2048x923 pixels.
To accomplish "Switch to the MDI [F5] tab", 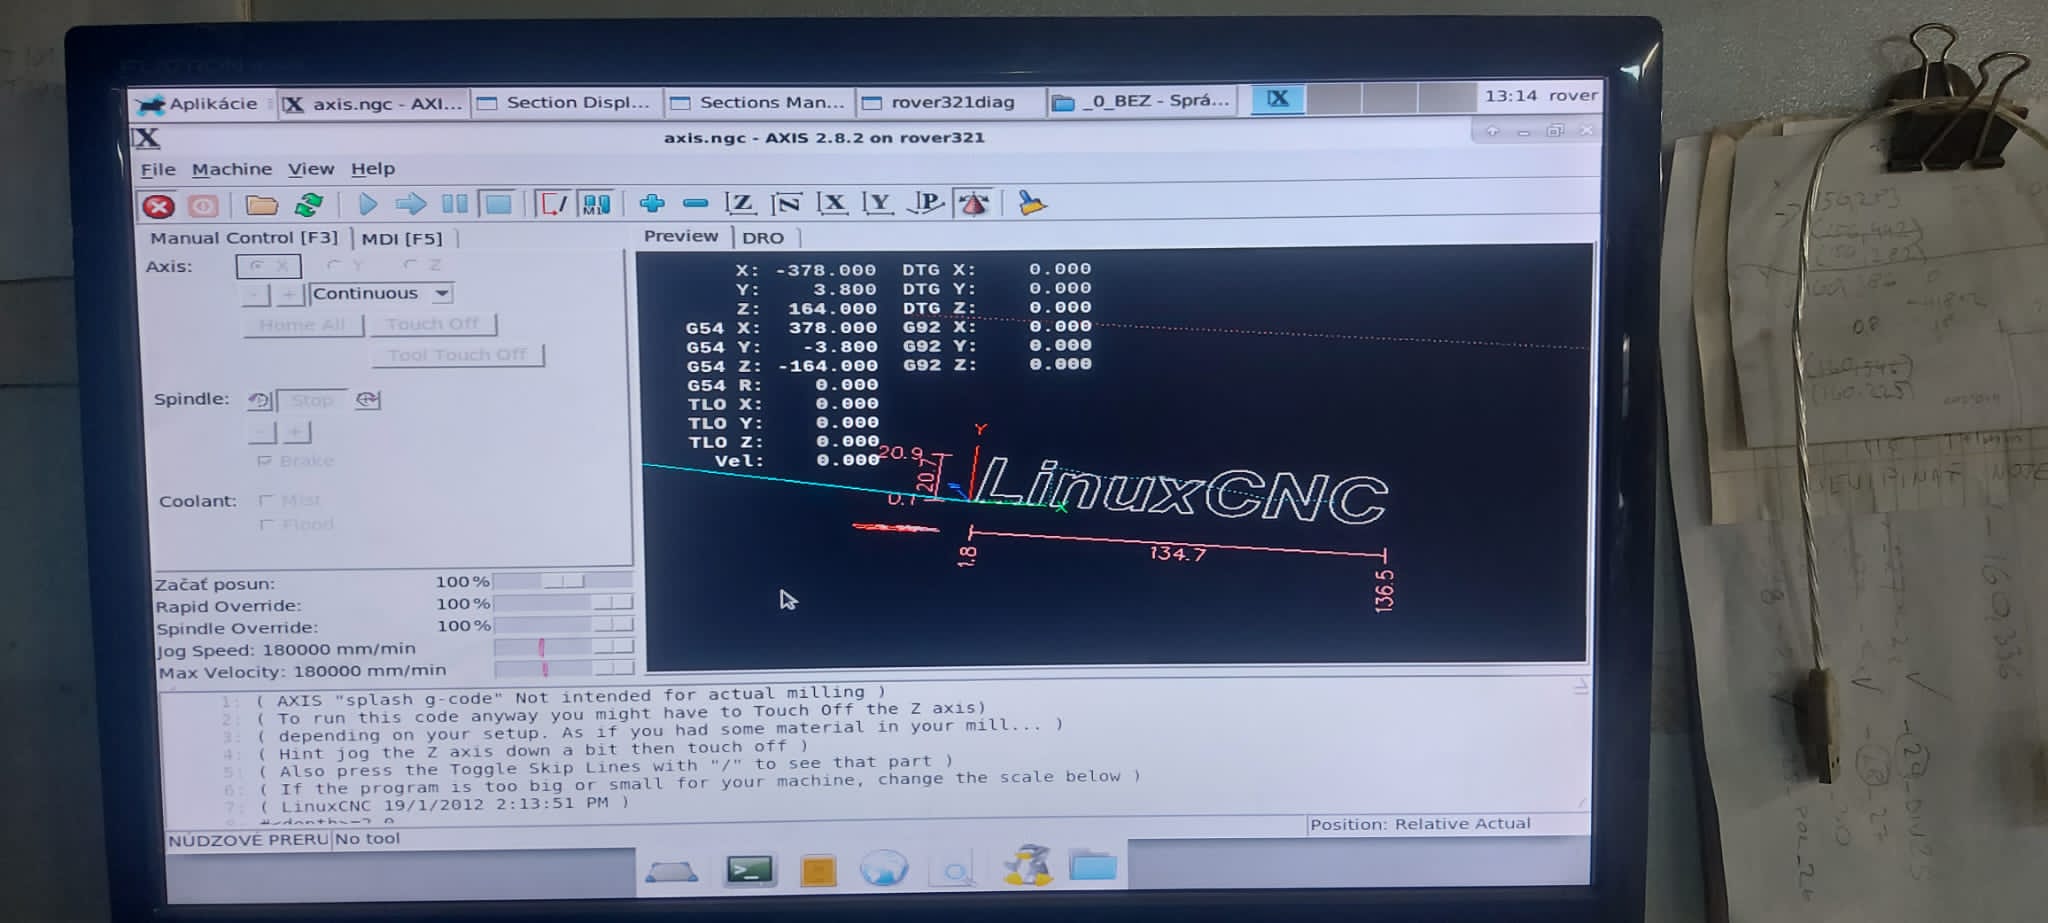I will (x=402, y=238).
